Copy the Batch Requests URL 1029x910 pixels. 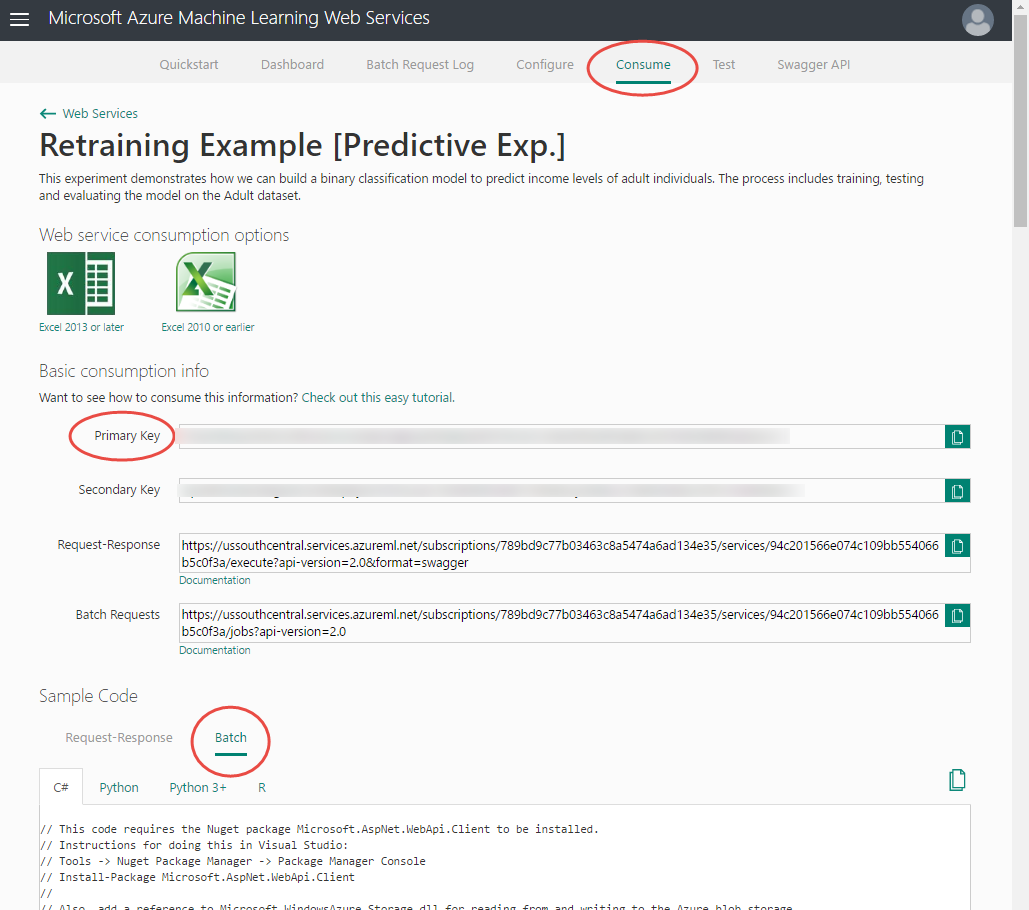point(957,615)
